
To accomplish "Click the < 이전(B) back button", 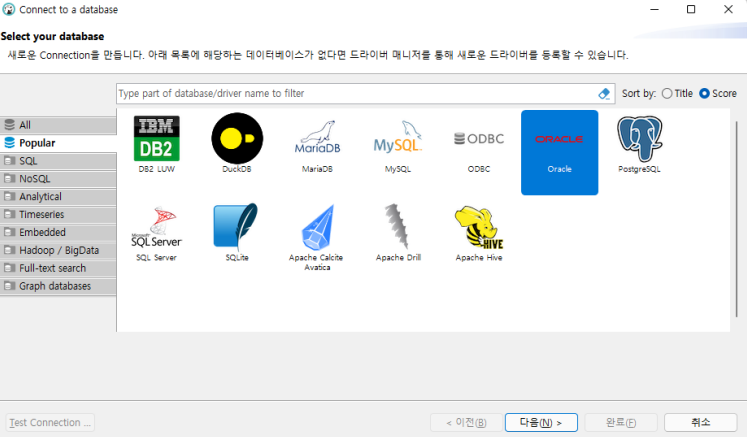I will [466, 423].
